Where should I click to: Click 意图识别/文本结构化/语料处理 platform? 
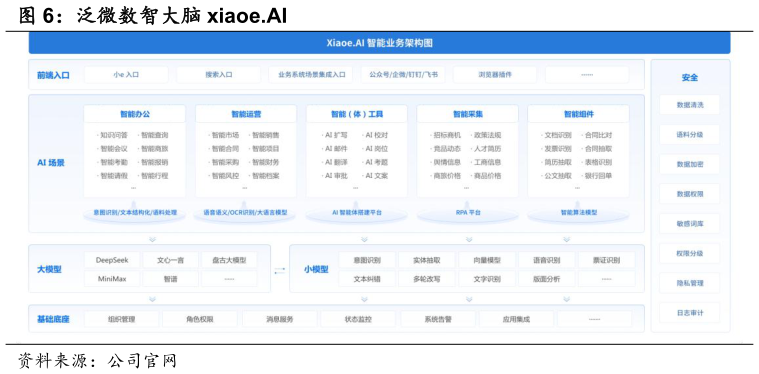tap(135, 212)
